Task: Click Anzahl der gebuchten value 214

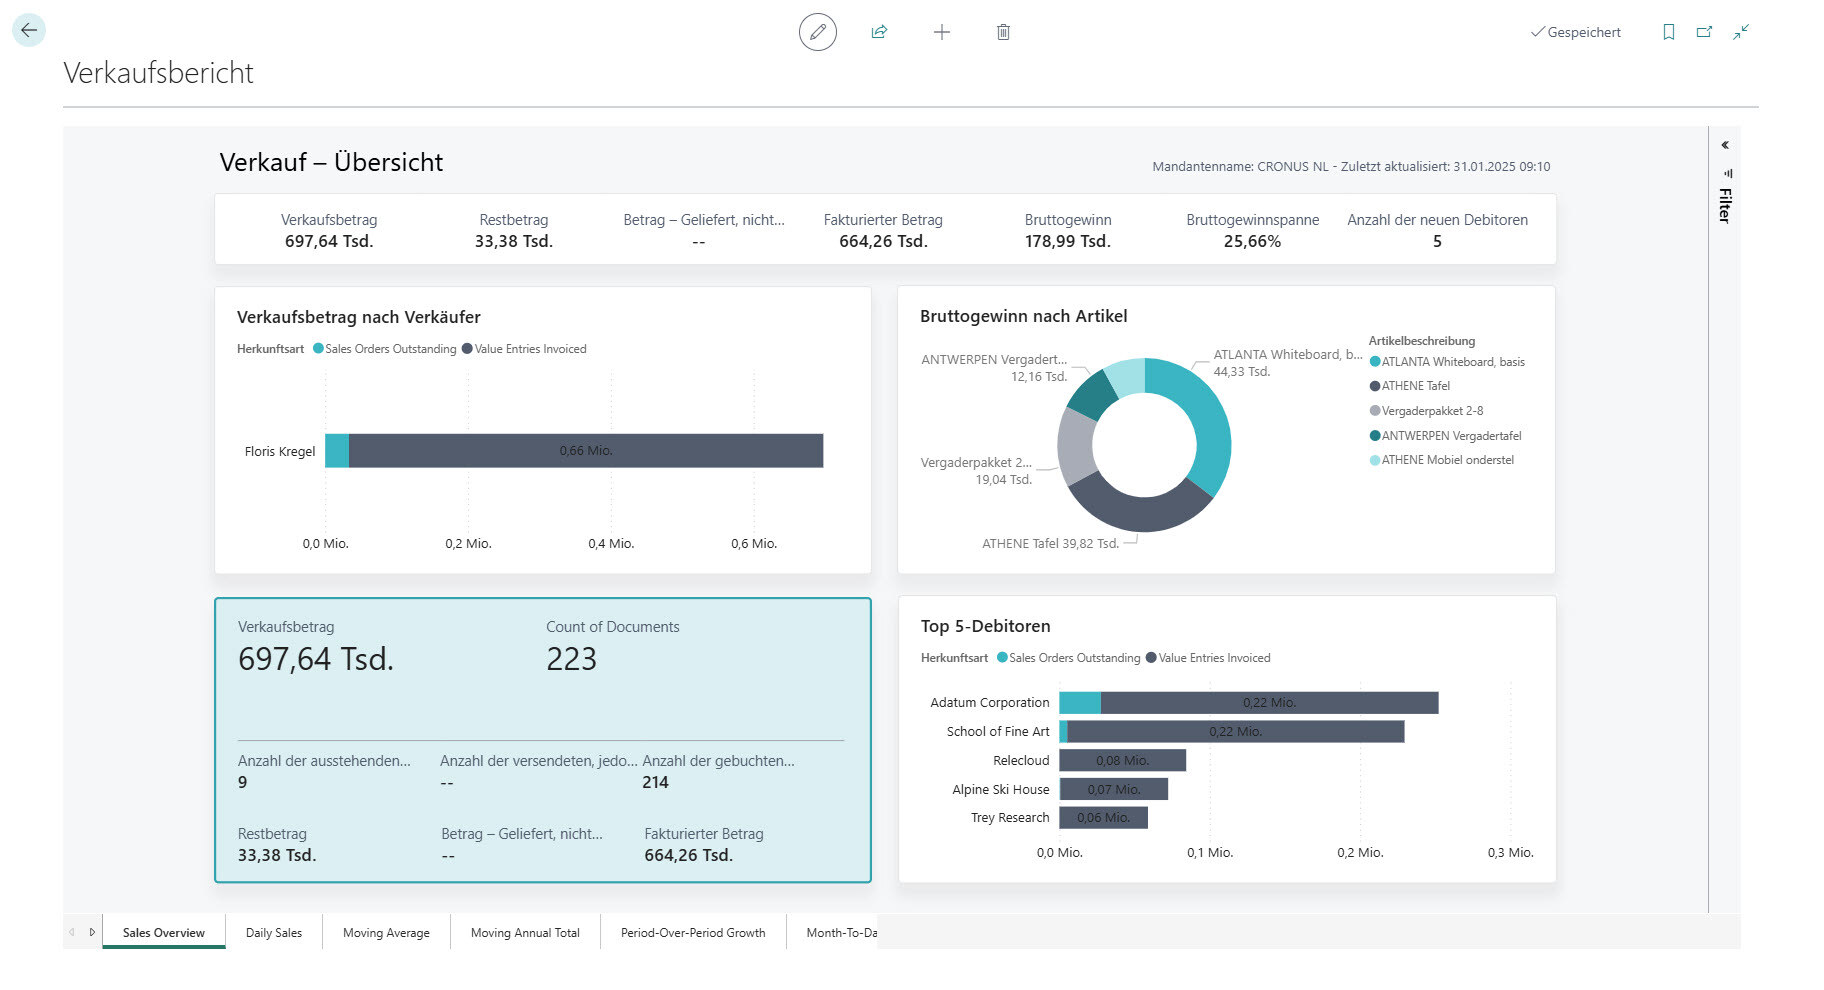Action: coord(655,782)
